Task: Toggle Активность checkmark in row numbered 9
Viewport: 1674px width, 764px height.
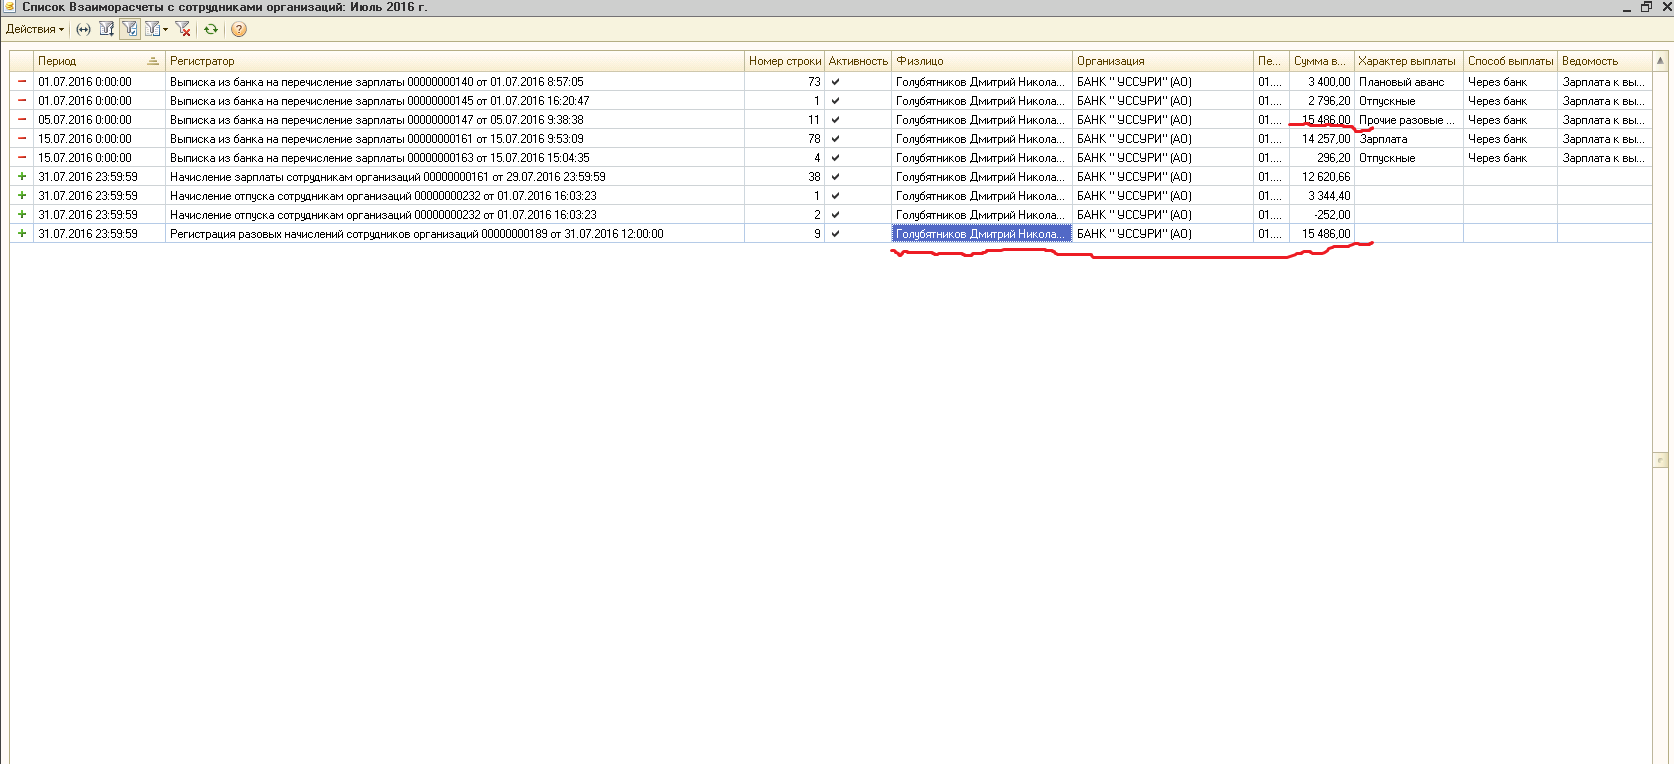Action: click(x=835, y=234)
